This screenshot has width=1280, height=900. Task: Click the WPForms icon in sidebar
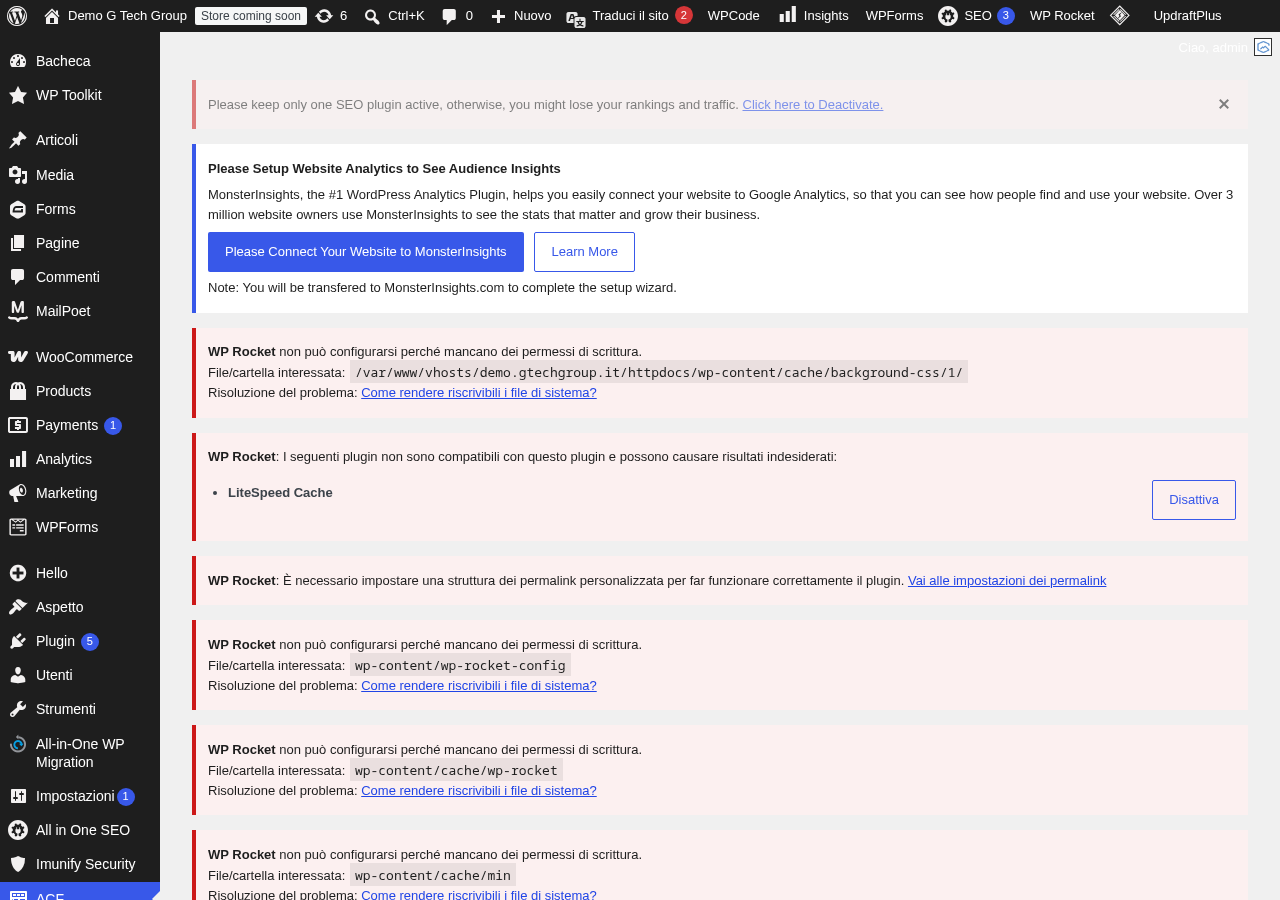(18, 527)
